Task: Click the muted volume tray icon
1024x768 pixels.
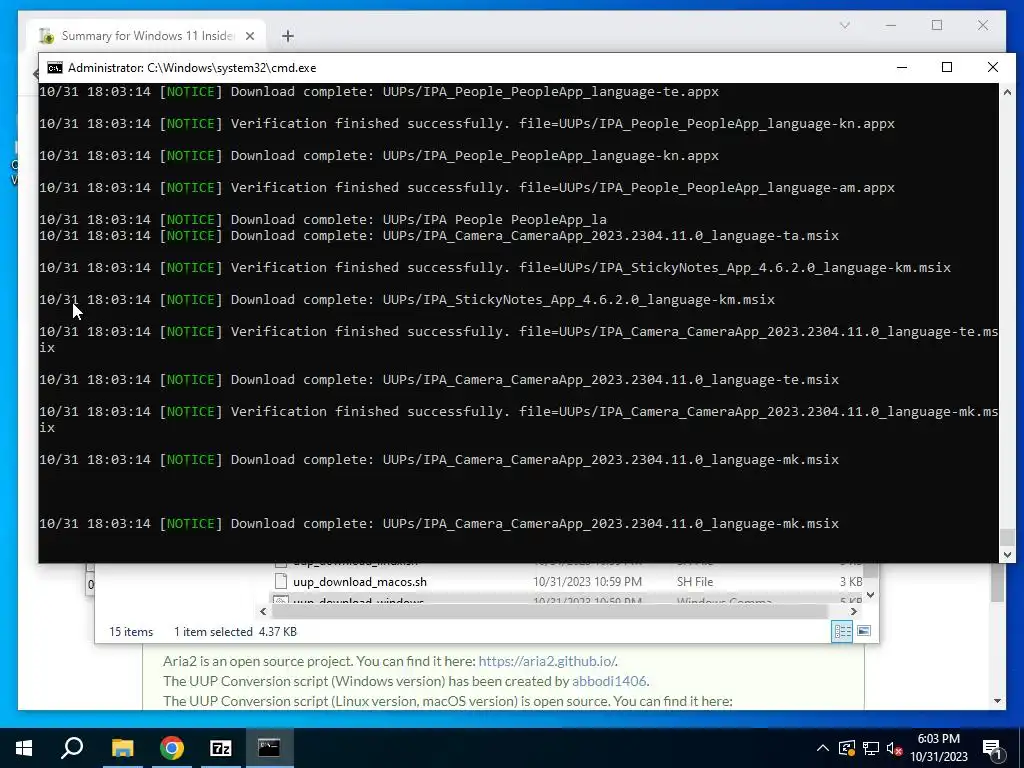Action: tap(895, 748)
